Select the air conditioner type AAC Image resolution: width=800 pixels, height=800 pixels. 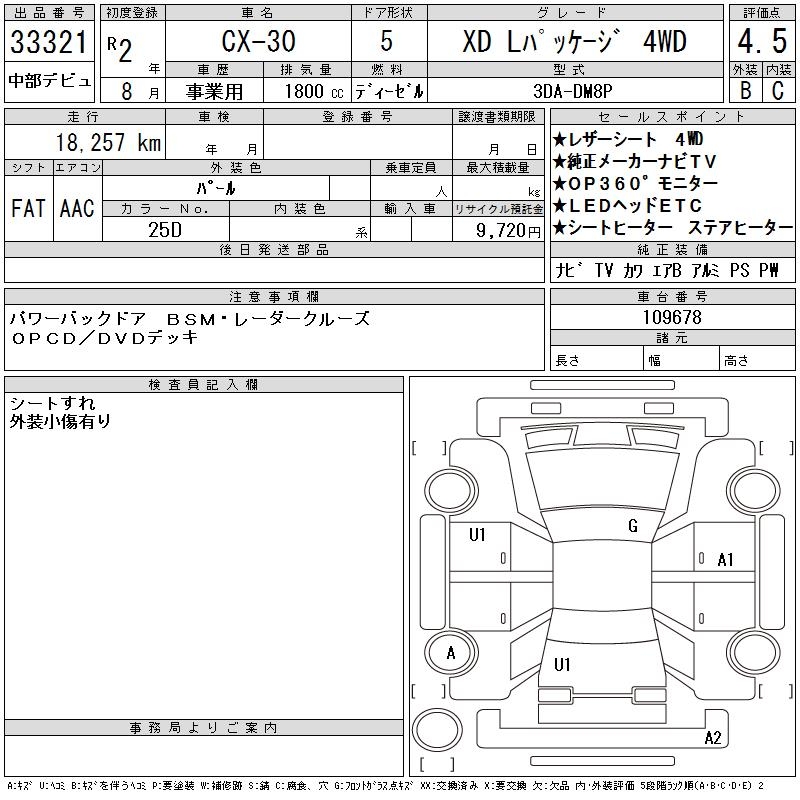(77, 208)
